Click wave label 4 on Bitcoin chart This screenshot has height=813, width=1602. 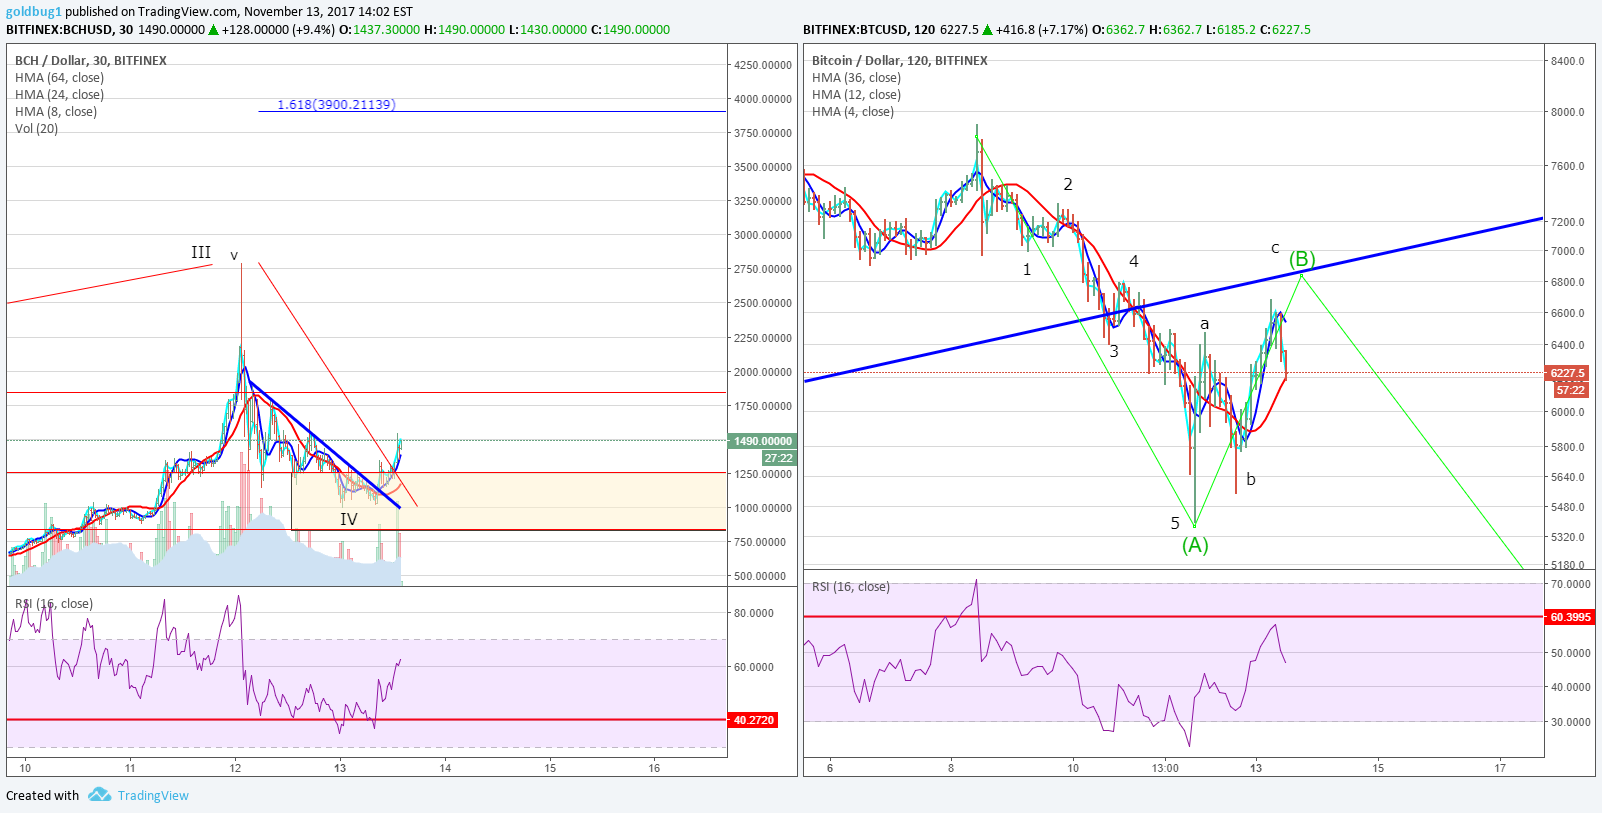[1134, 262]
